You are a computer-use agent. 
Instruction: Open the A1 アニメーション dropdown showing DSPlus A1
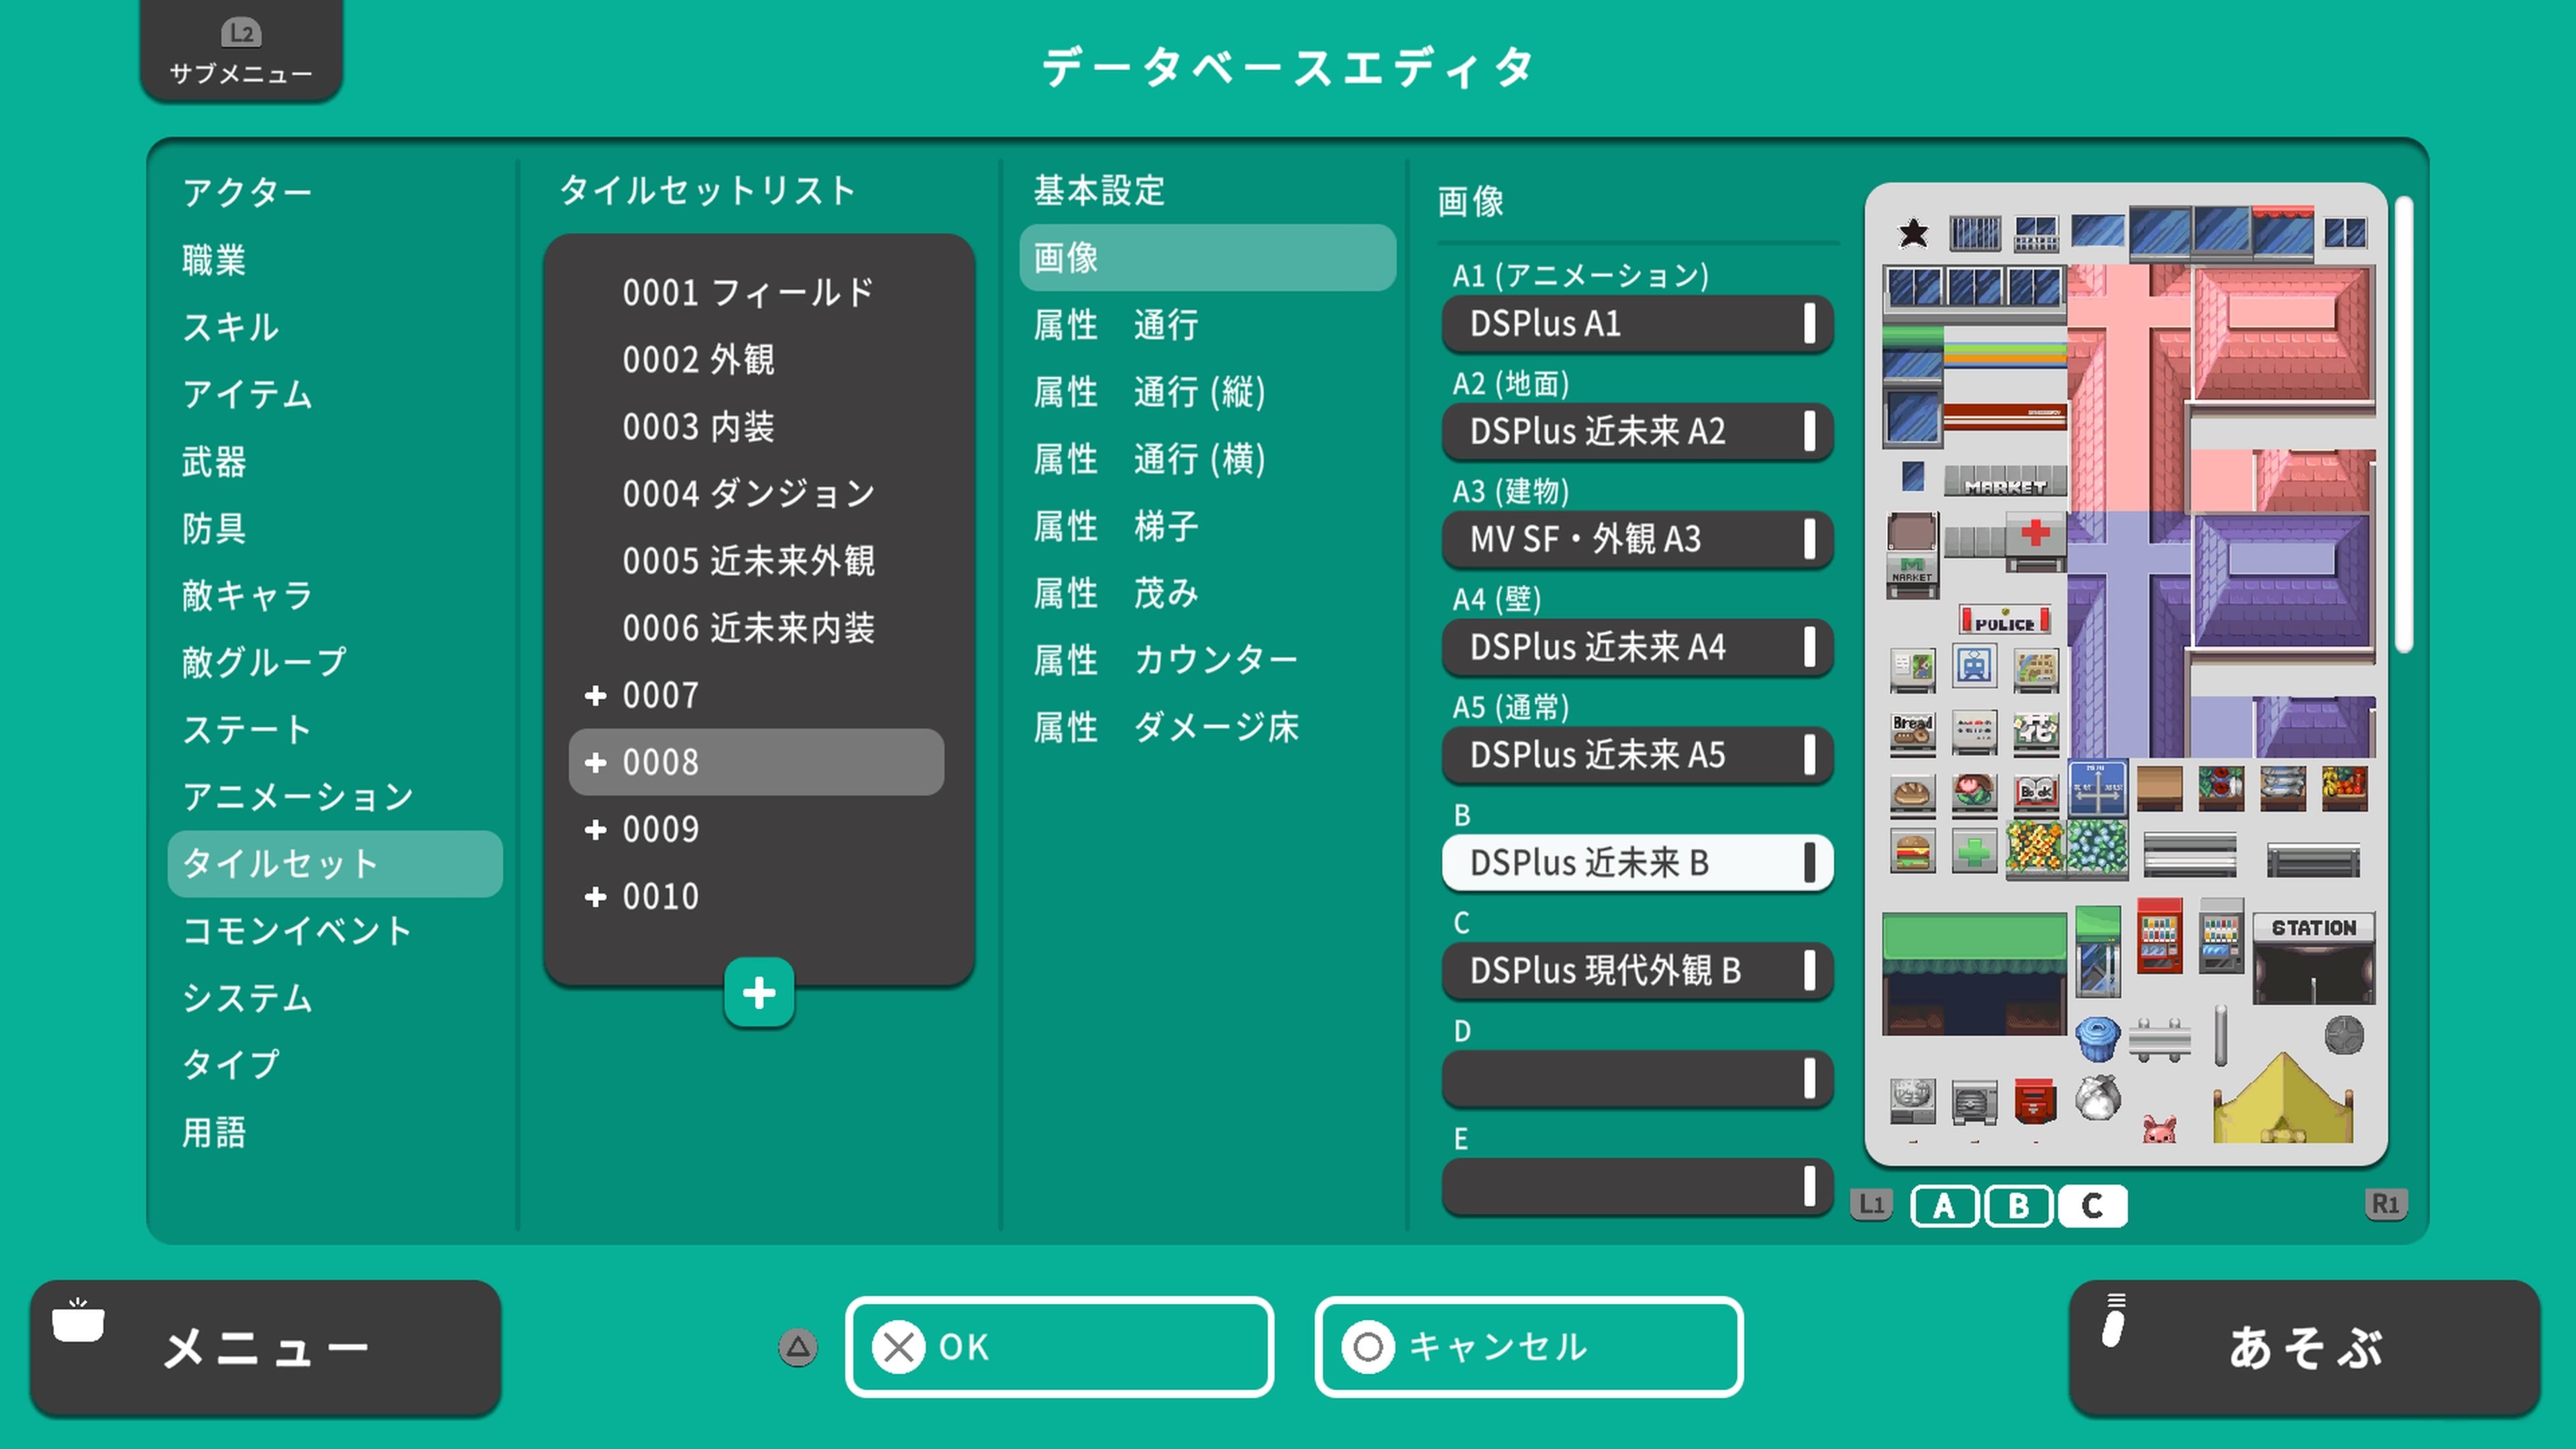[x=1637, y=324]
